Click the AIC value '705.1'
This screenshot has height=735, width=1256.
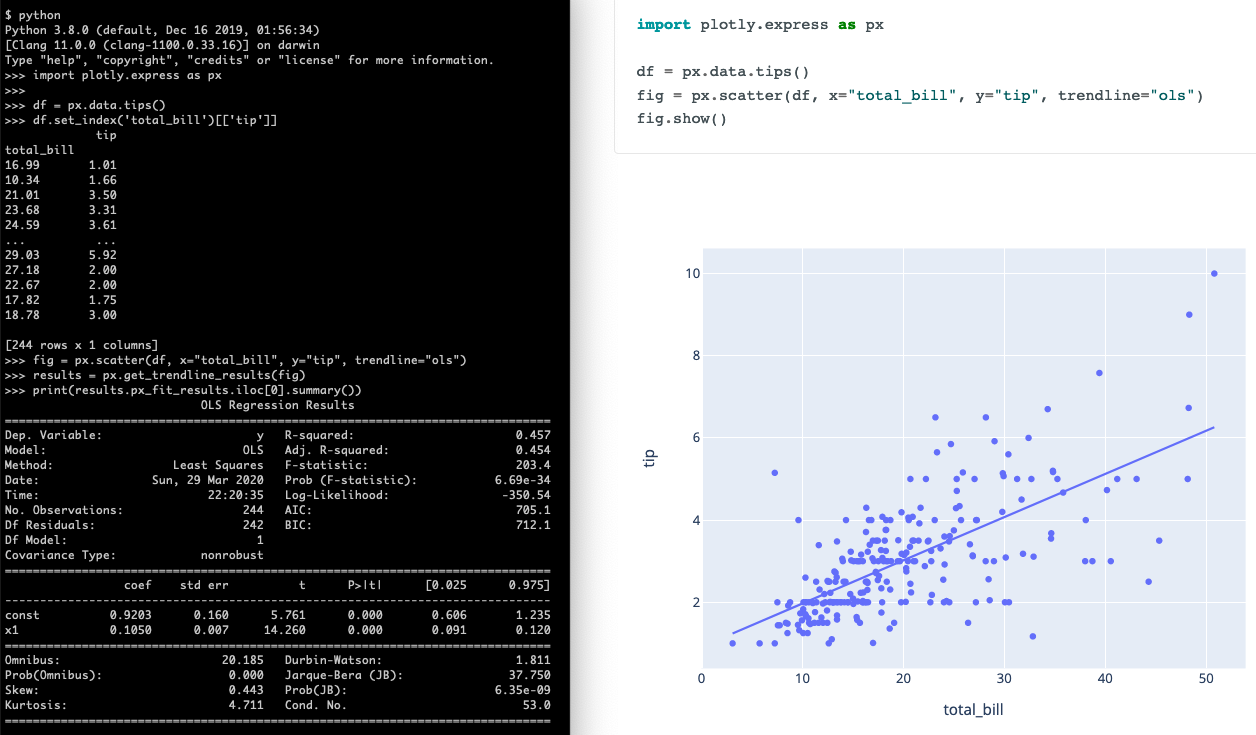click(532, 510)
